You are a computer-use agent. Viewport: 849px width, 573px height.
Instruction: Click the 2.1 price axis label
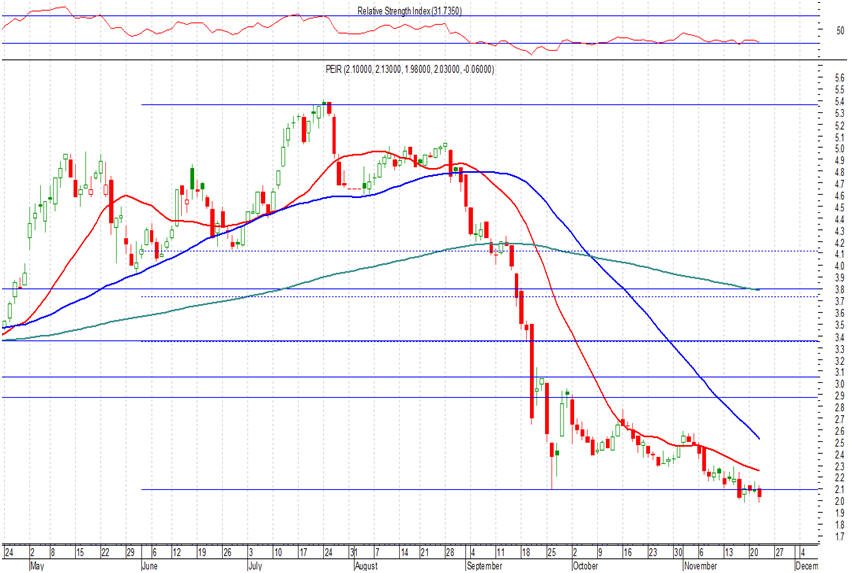(x=839, y=489)
